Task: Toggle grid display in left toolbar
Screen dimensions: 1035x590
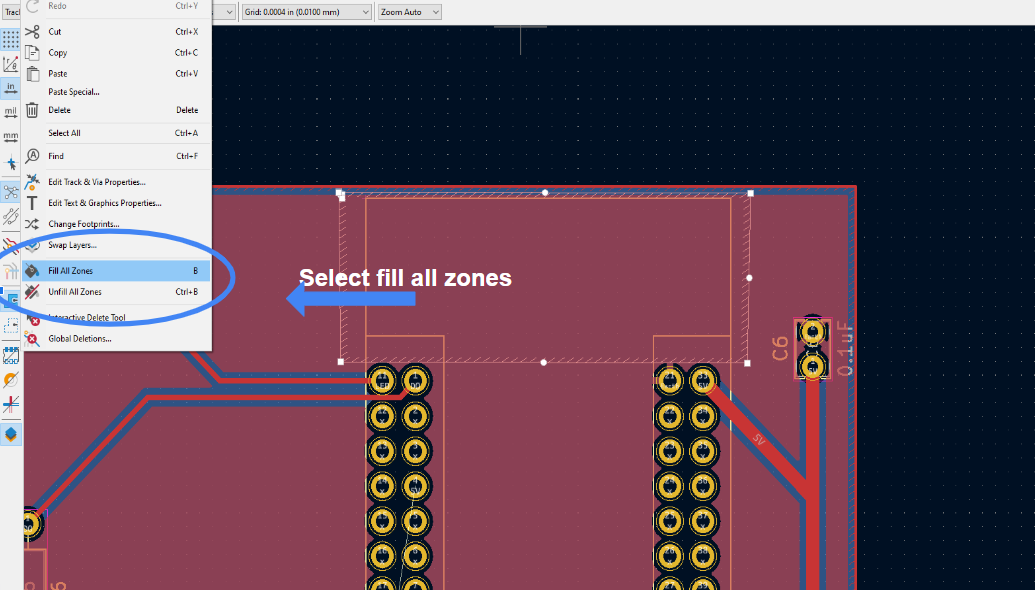Action: coord(11,39)
